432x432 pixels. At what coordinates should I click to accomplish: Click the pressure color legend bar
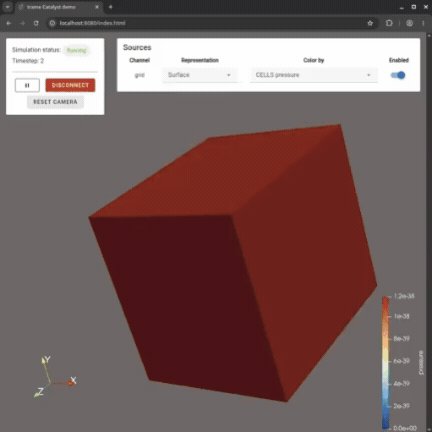tap(385, 362)
